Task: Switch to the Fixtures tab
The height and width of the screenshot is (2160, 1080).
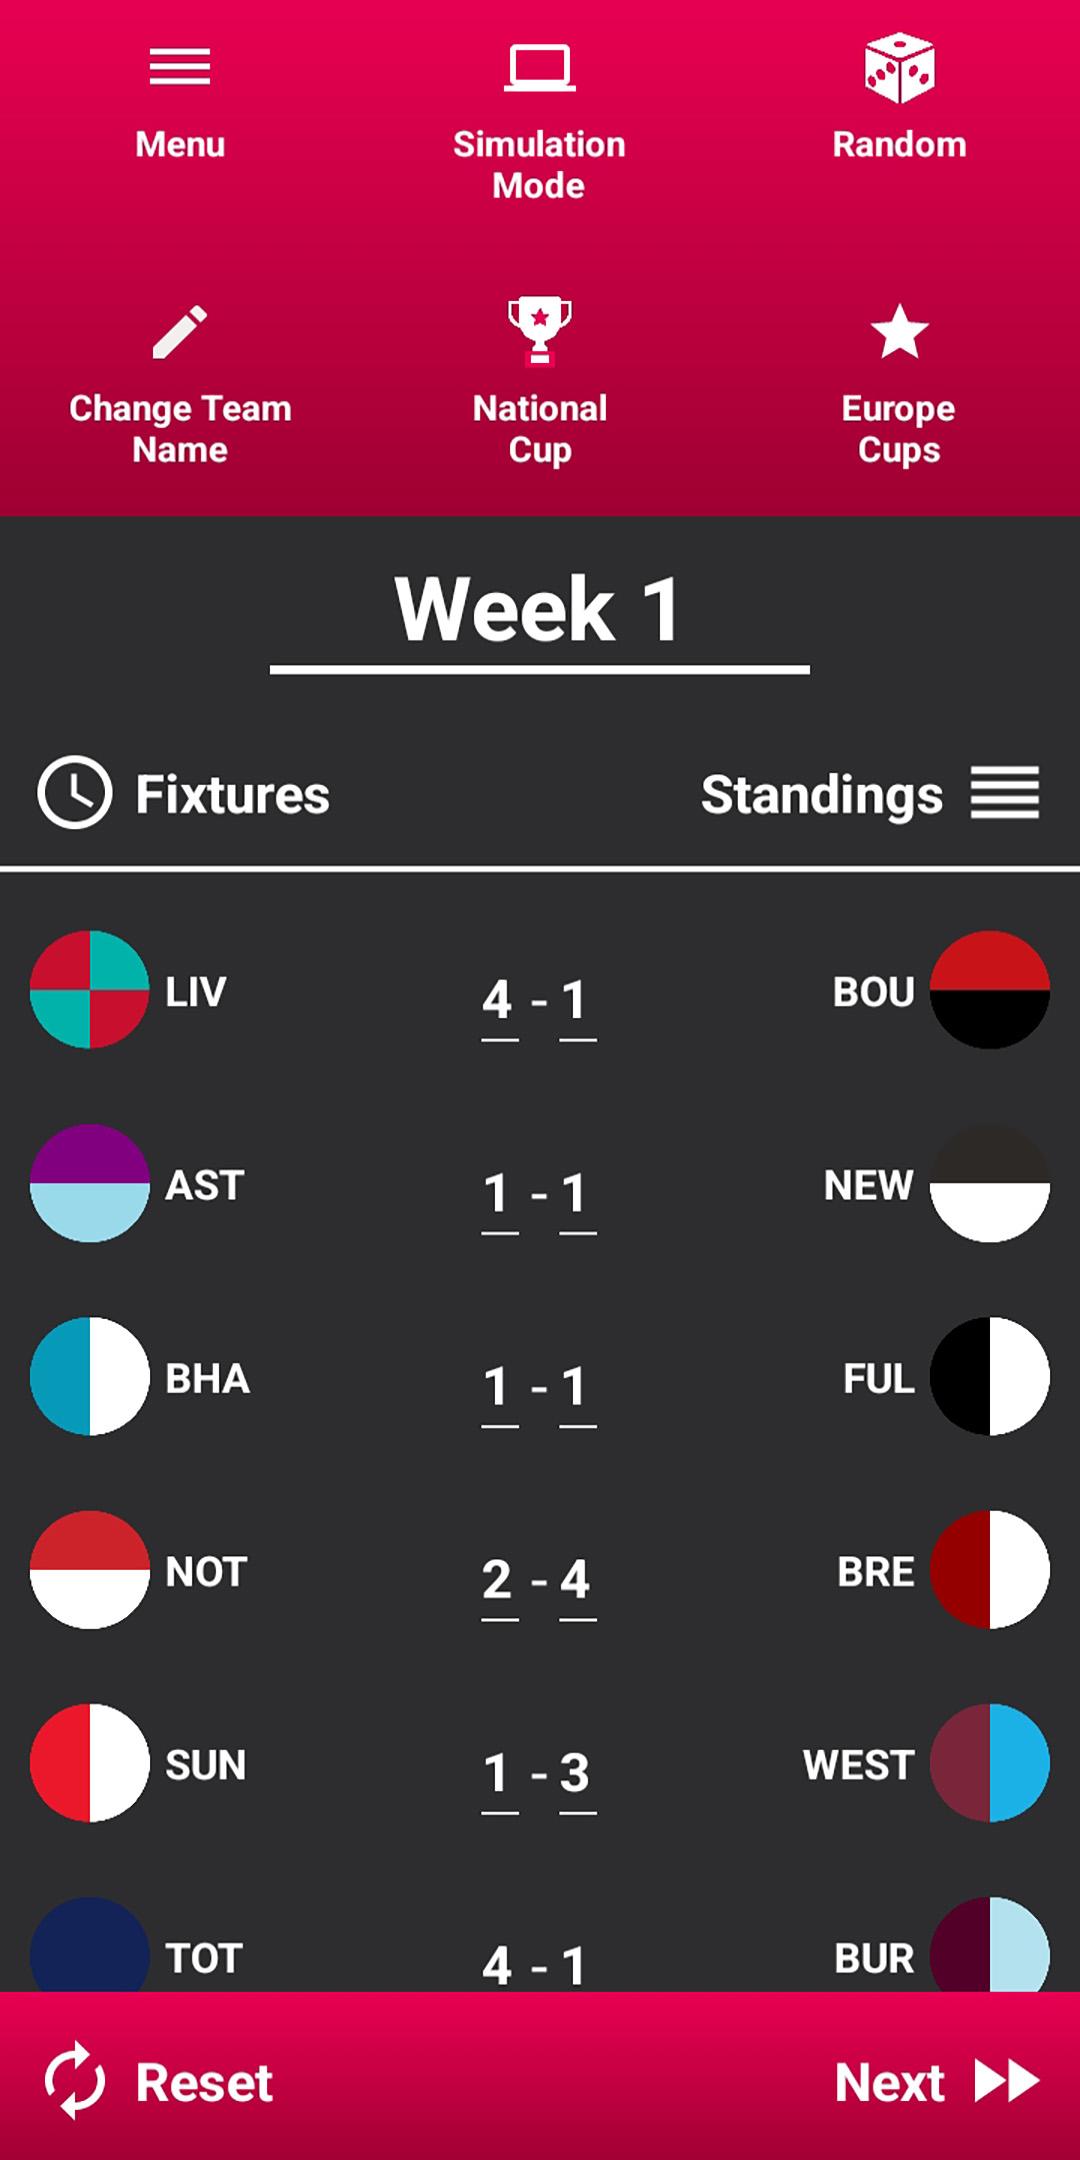Action: point(232,795)
